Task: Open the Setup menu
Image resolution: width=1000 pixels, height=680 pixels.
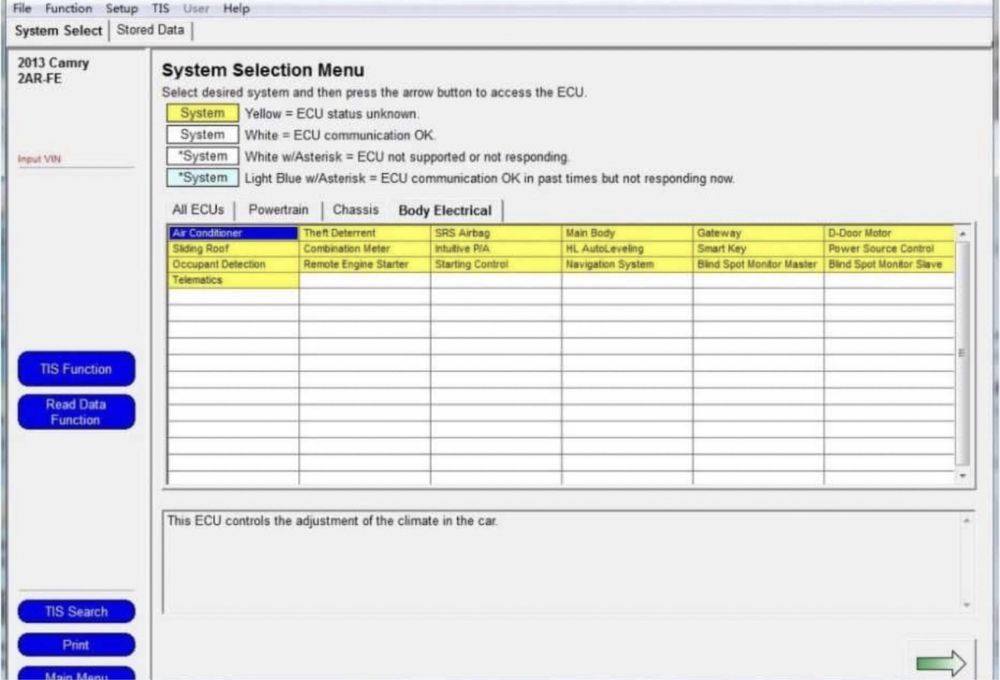Action: (x=121, y=8)
